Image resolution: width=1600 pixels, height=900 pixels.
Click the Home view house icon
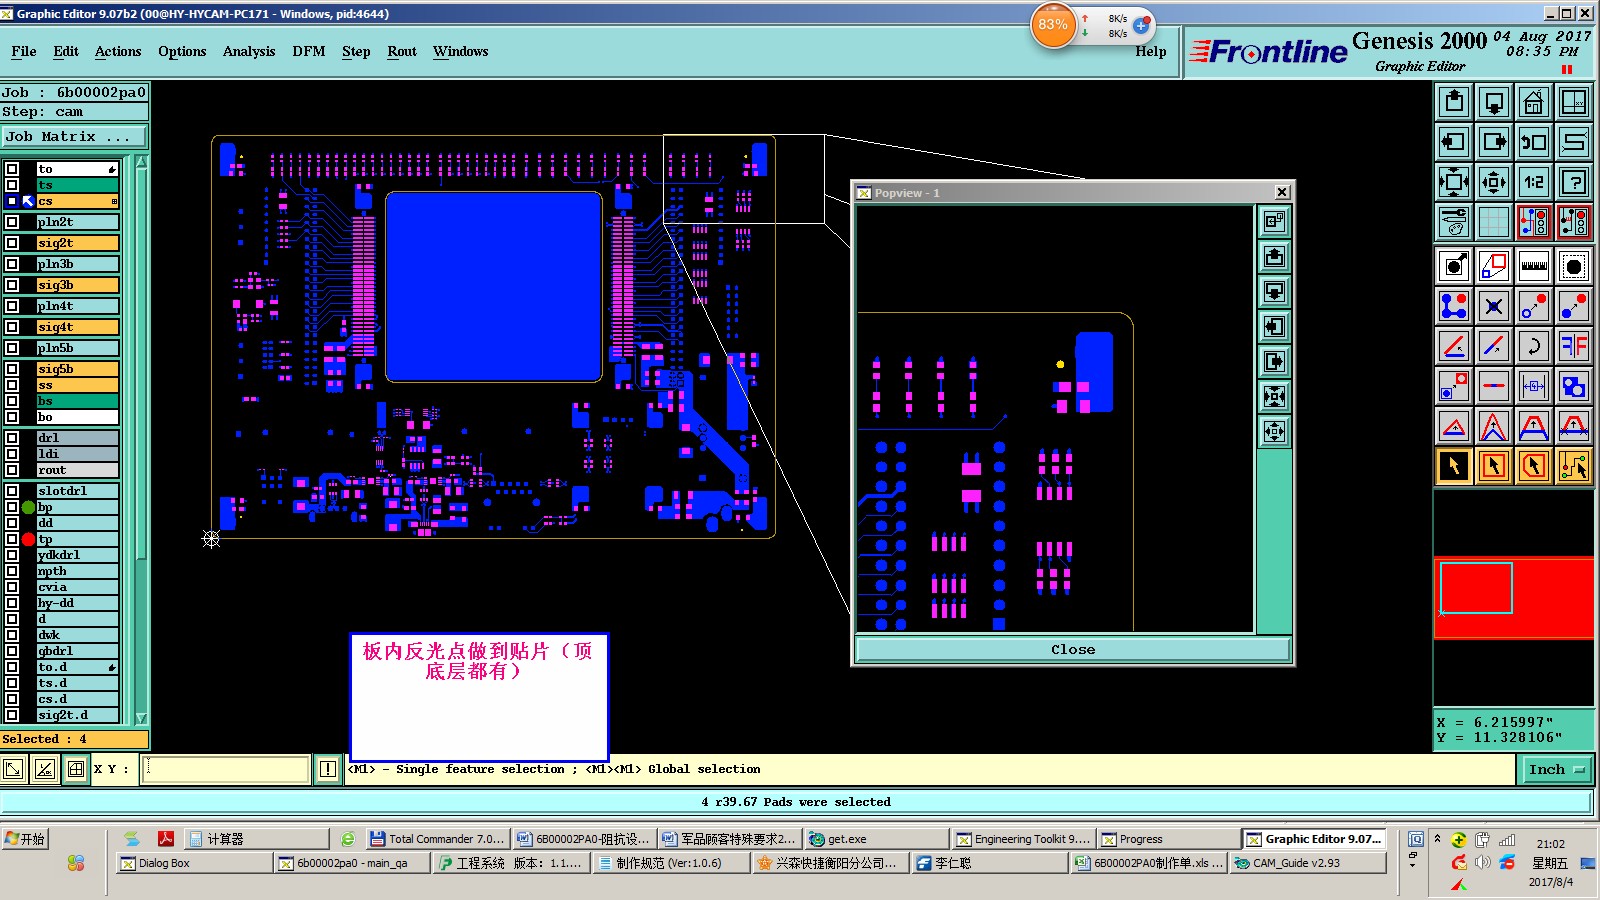pos(1534,102)
